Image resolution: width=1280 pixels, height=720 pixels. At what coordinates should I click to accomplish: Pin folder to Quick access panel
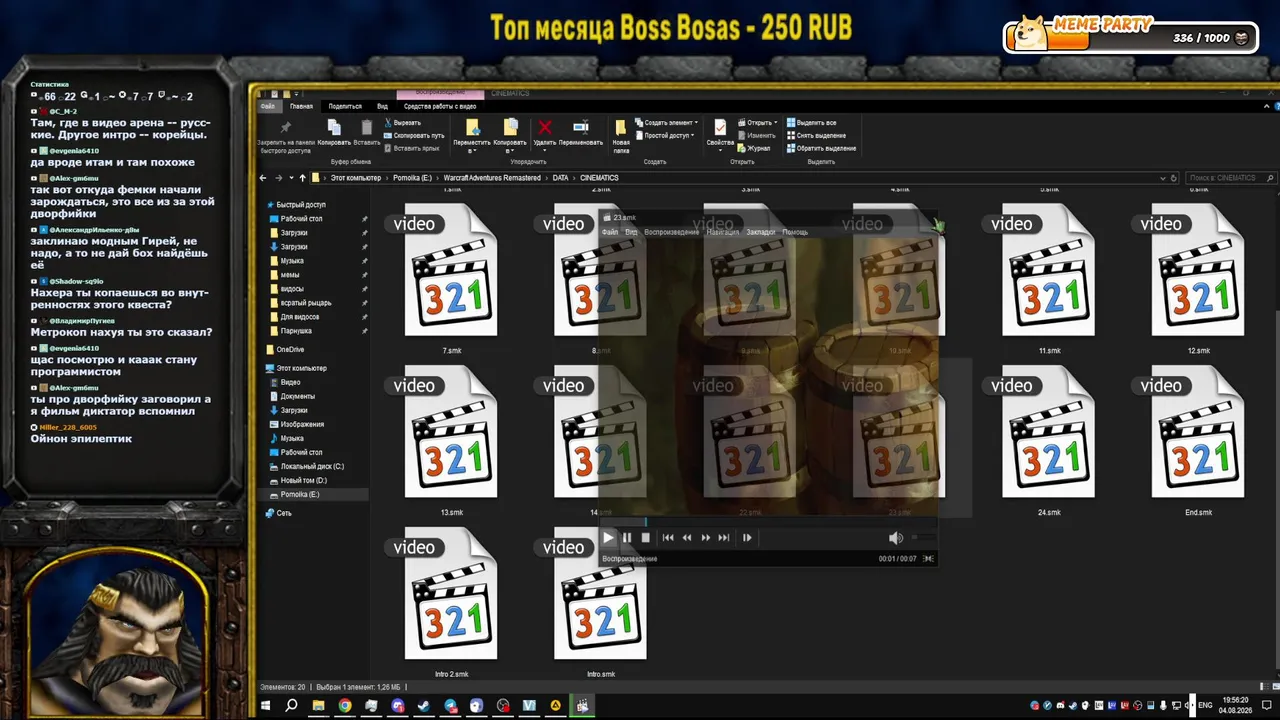click(x=286, y=136)
